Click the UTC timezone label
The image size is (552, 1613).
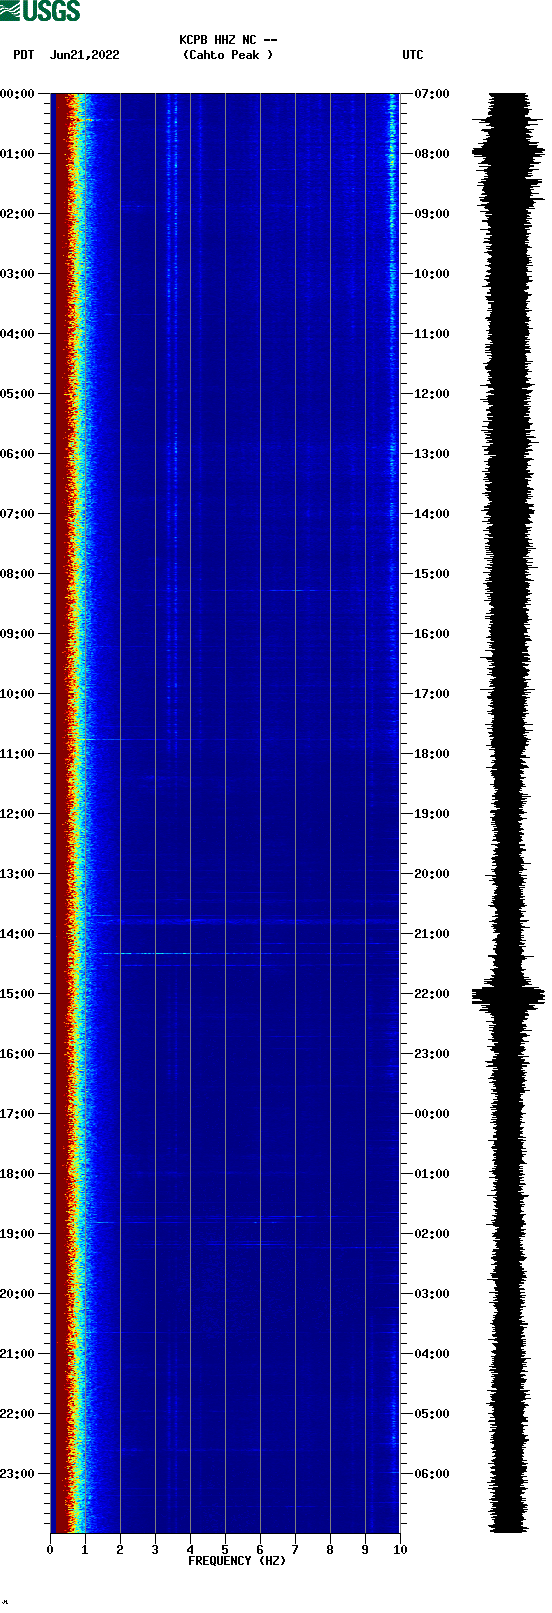coord(413,55)
